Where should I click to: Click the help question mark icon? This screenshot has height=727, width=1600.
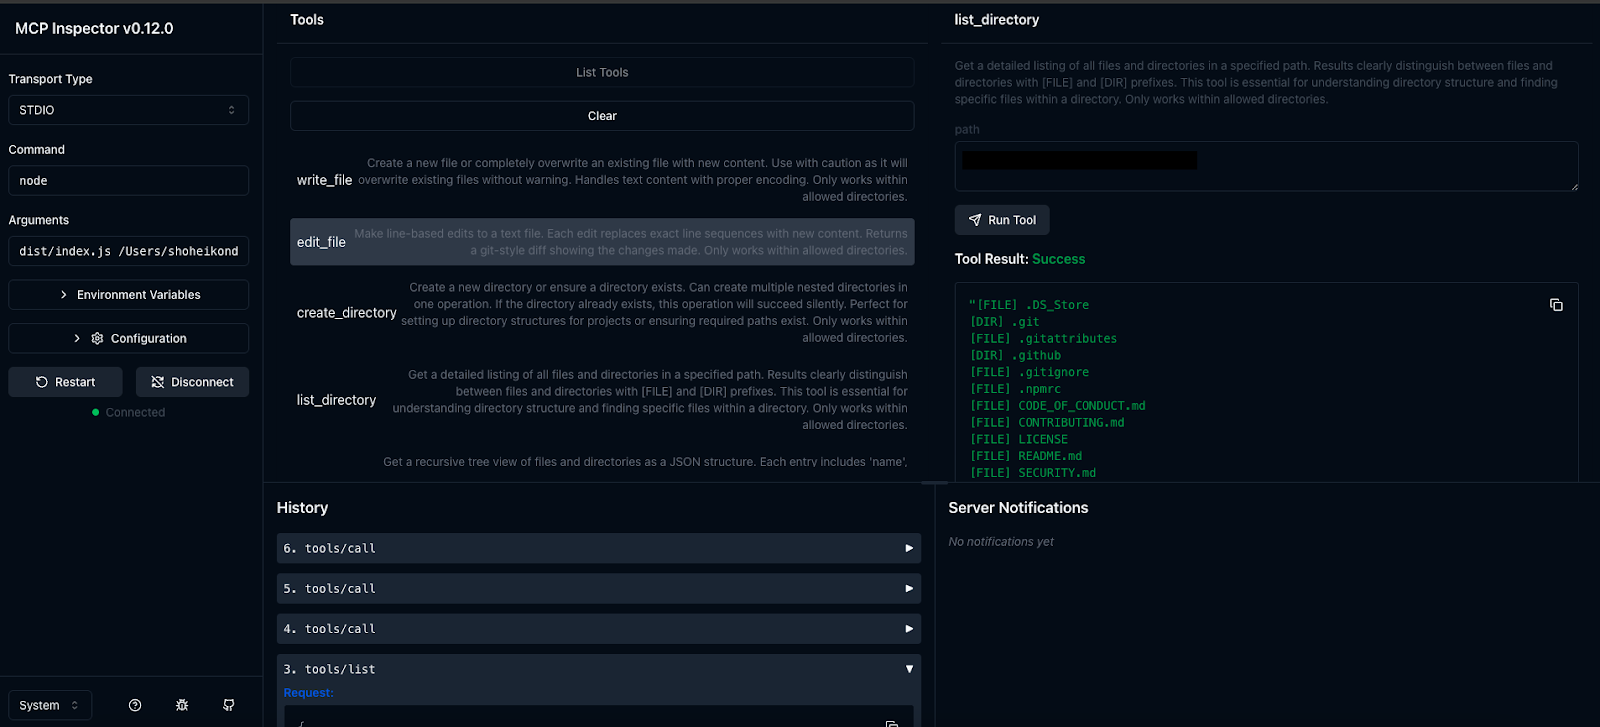(x=135, y=705)
